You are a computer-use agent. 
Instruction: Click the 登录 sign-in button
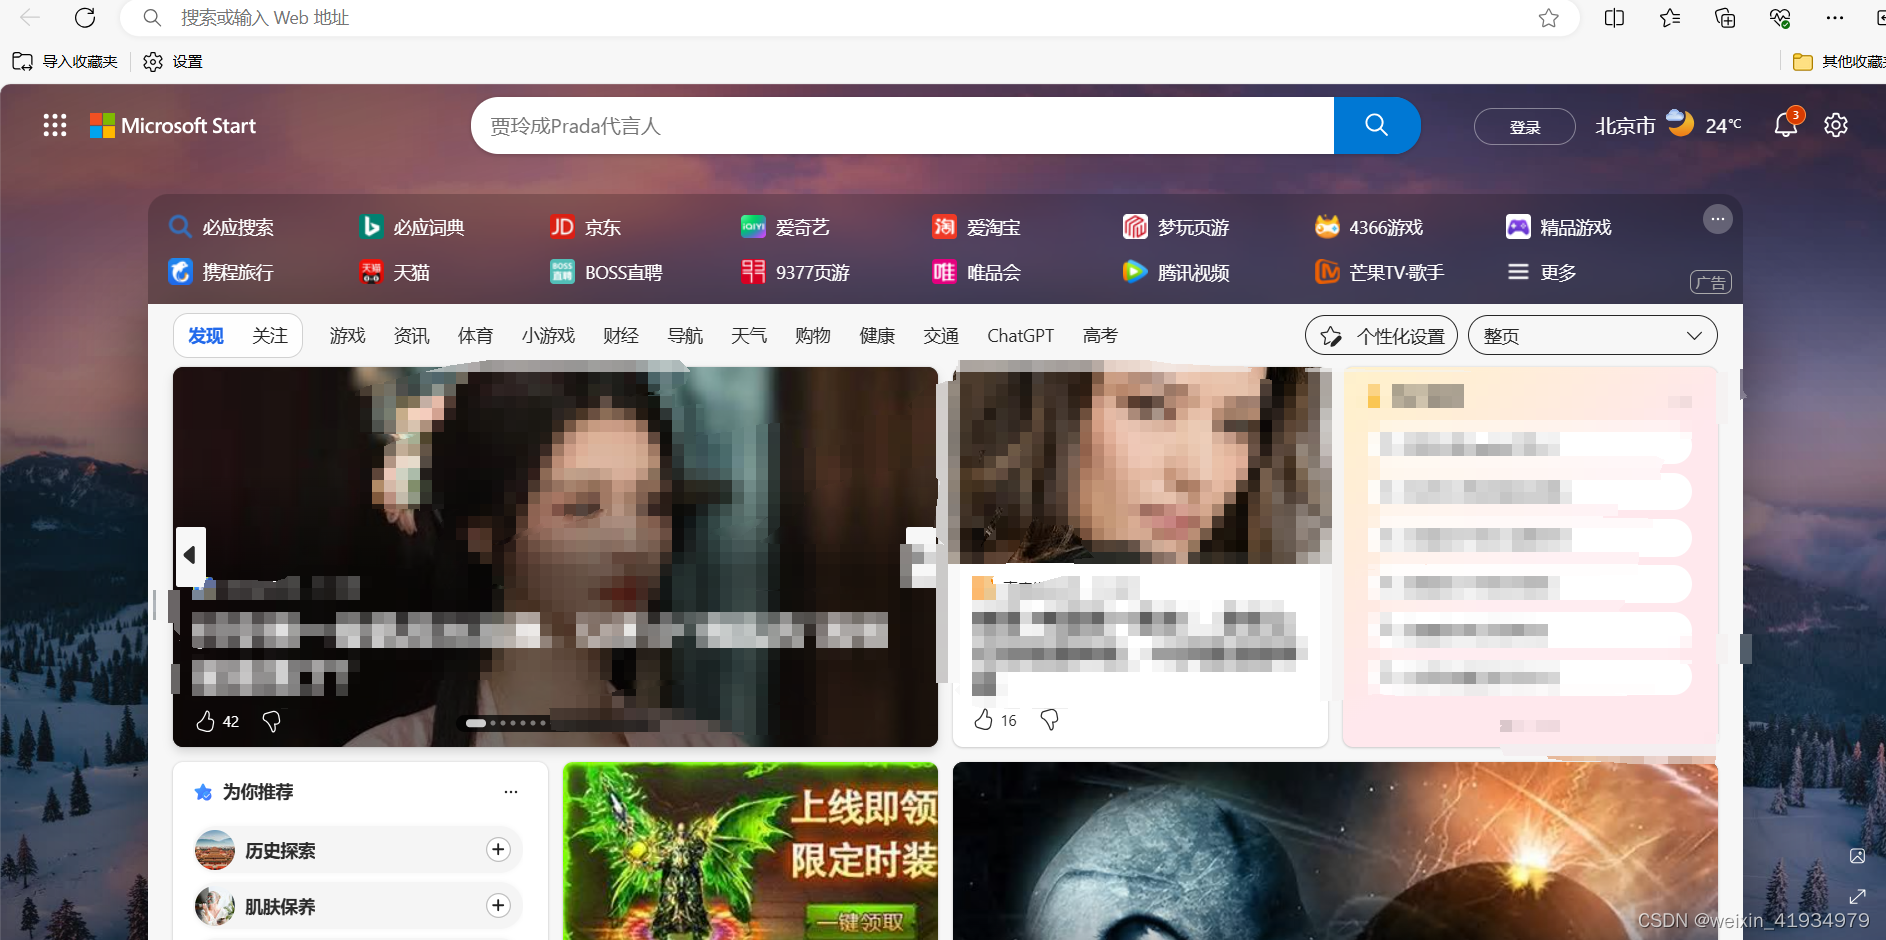pyautogui.click(x=1525, y=127)
